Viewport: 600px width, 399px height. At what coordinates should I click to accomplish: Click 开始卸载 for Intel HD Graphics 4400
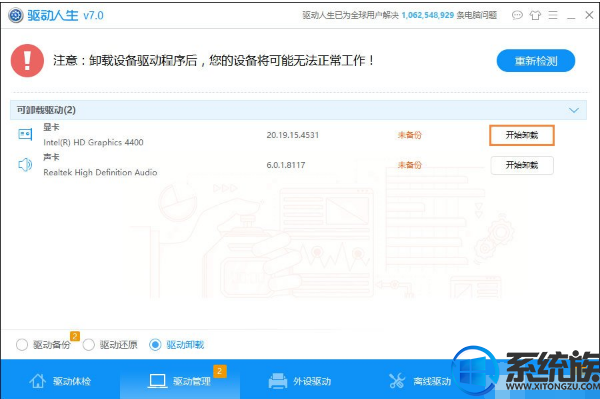tap(522, 135)
